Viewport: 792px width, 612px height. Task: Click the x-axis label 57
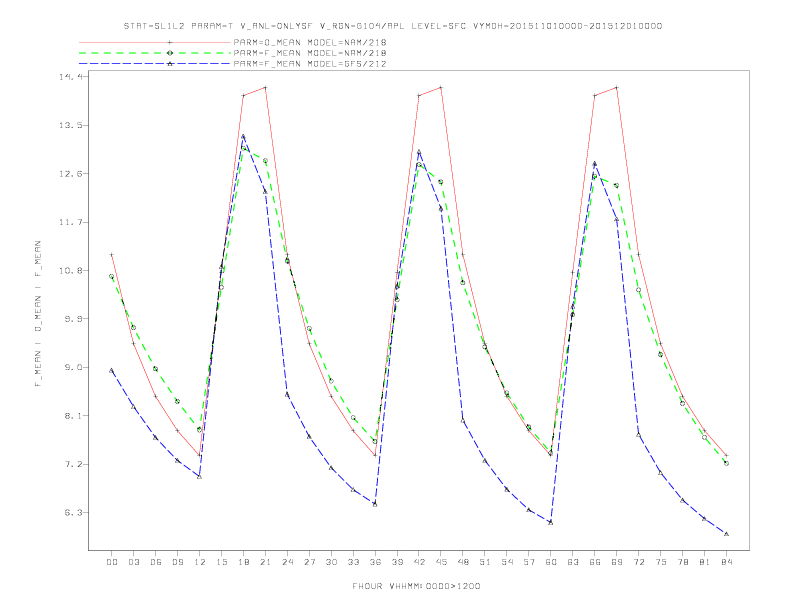[529, 562]
